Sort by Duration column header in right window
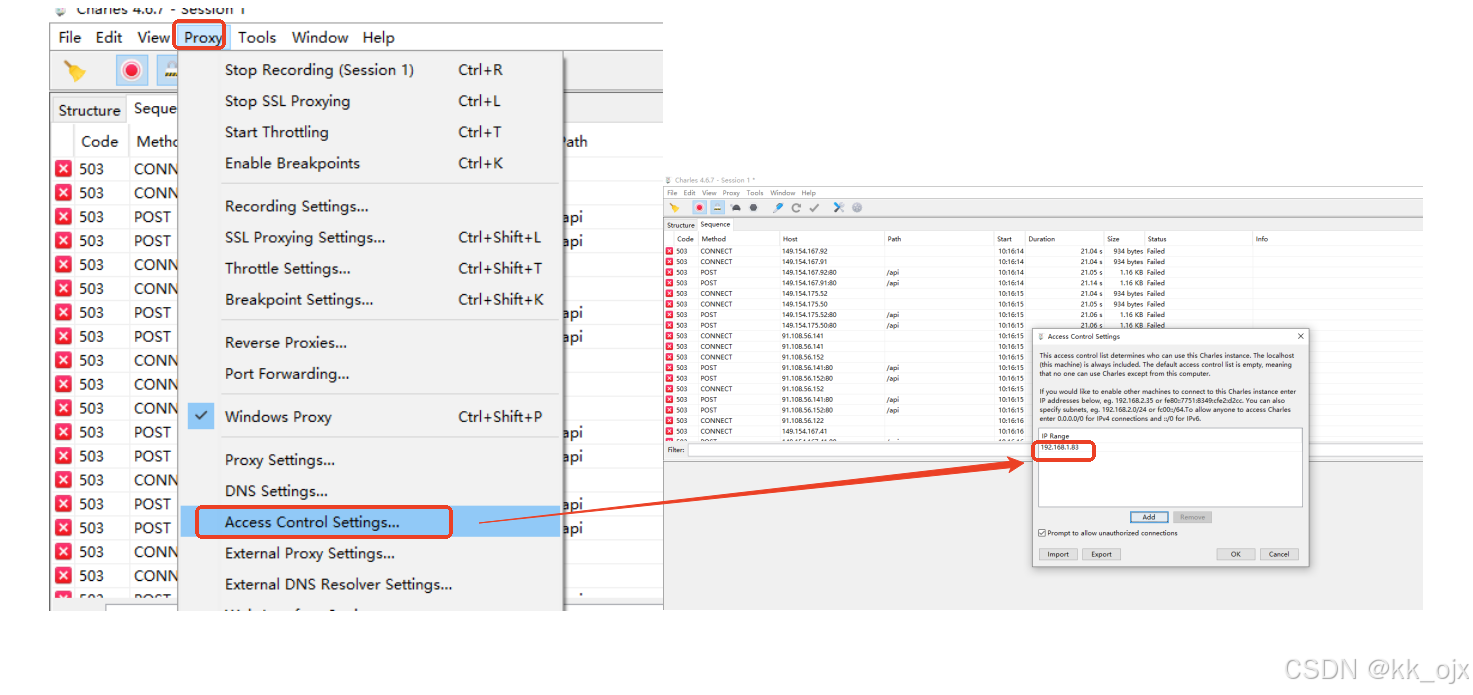Viewport: 1473px width, 695px height. (1042, 239)
